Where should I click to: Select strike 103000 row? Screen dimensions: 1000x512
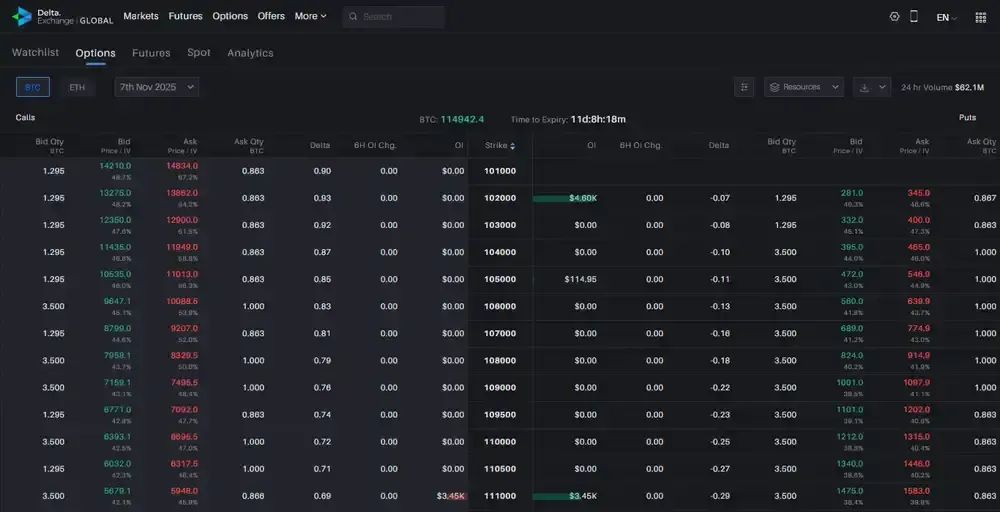point(500,225)
